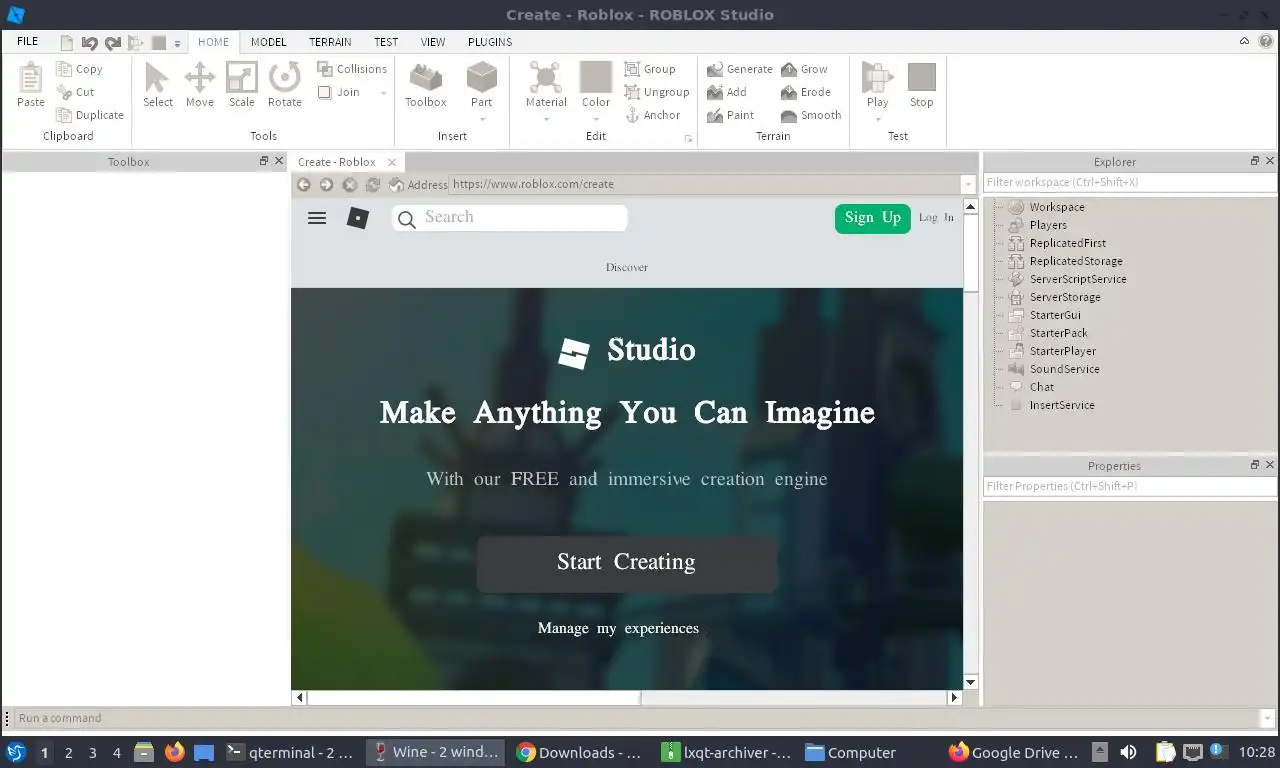
Task: Toggle the Collisions option
Action: 352,69
